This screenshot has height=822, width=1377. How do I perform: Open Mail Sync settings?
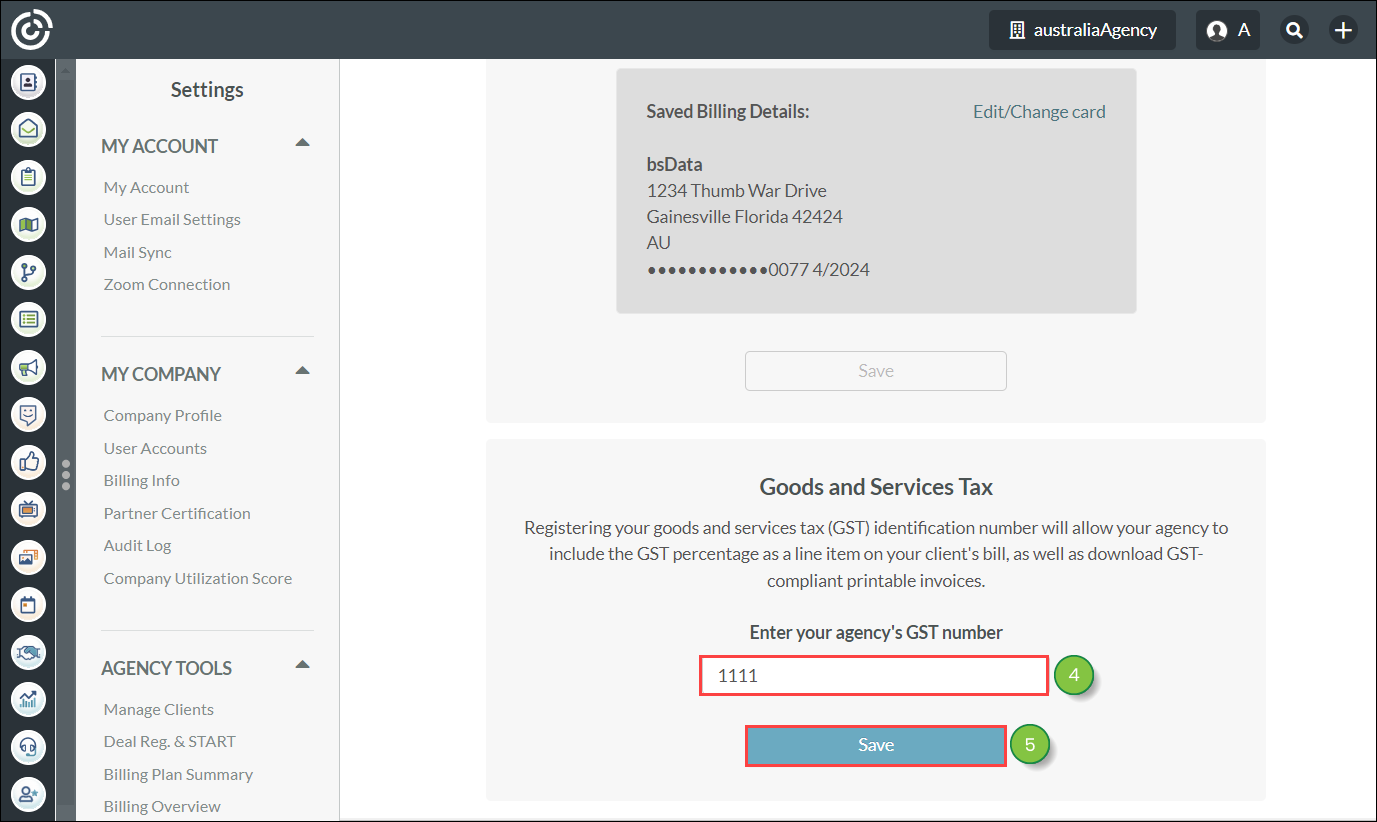pyautogui.click(x=138, y=252)
